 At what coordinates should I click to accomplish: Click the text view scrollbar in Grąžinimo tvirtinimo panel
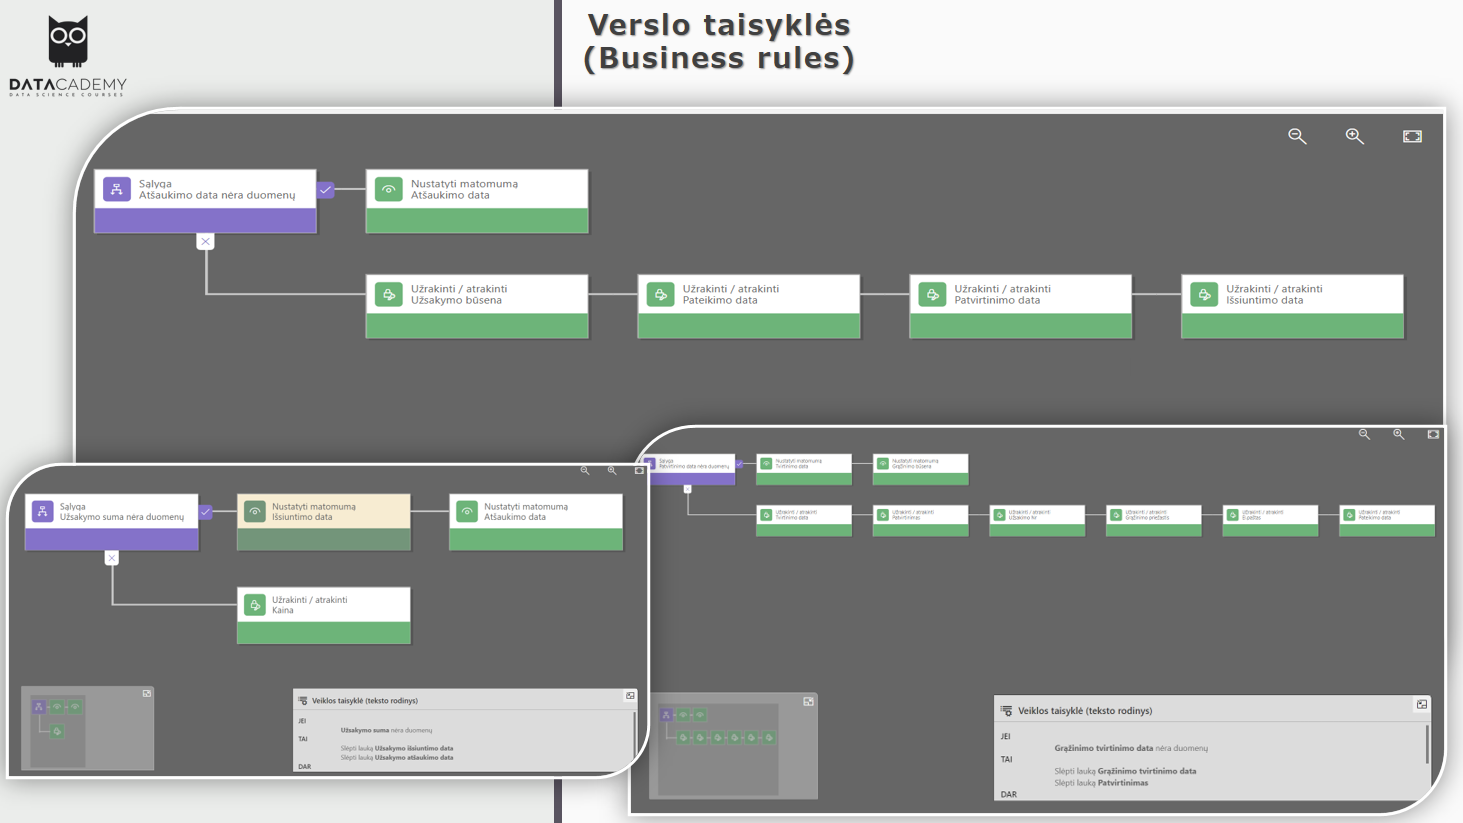(x=1427, y=745)
